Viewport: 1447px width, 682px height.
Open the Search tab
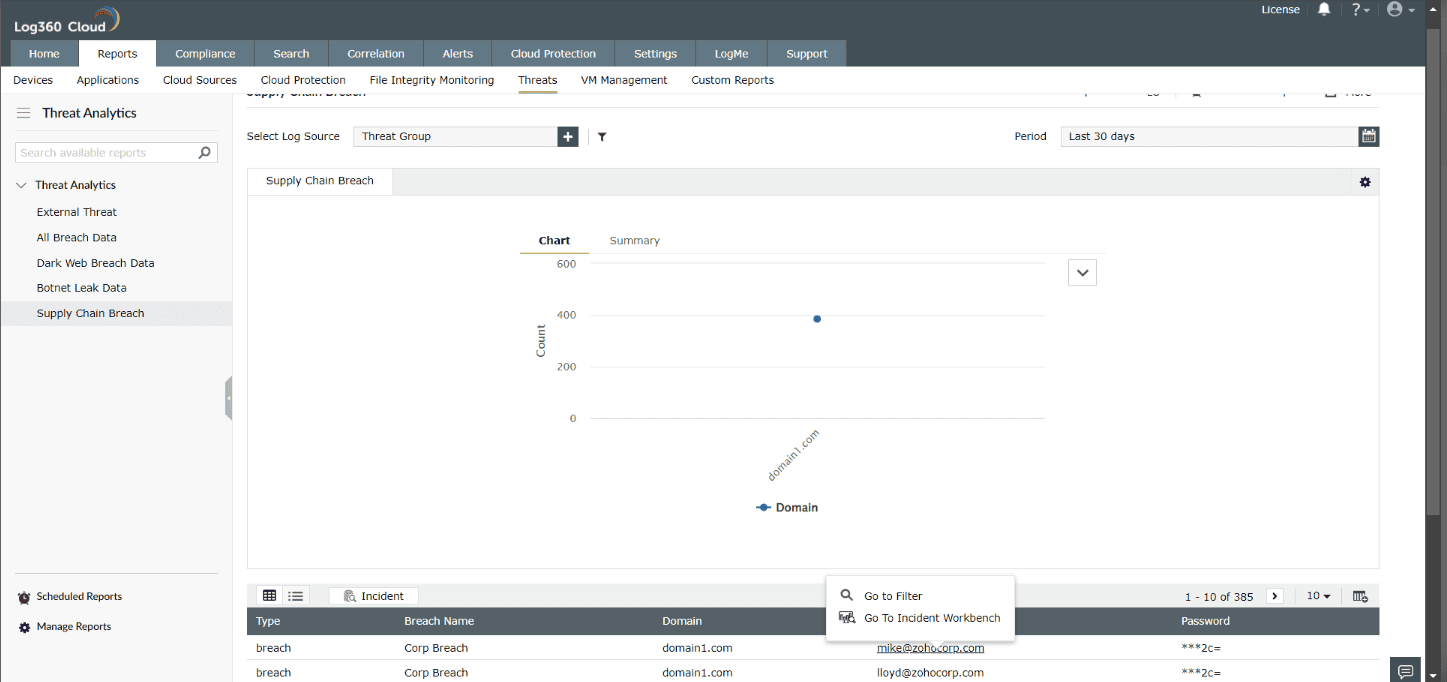pos(291,54)
